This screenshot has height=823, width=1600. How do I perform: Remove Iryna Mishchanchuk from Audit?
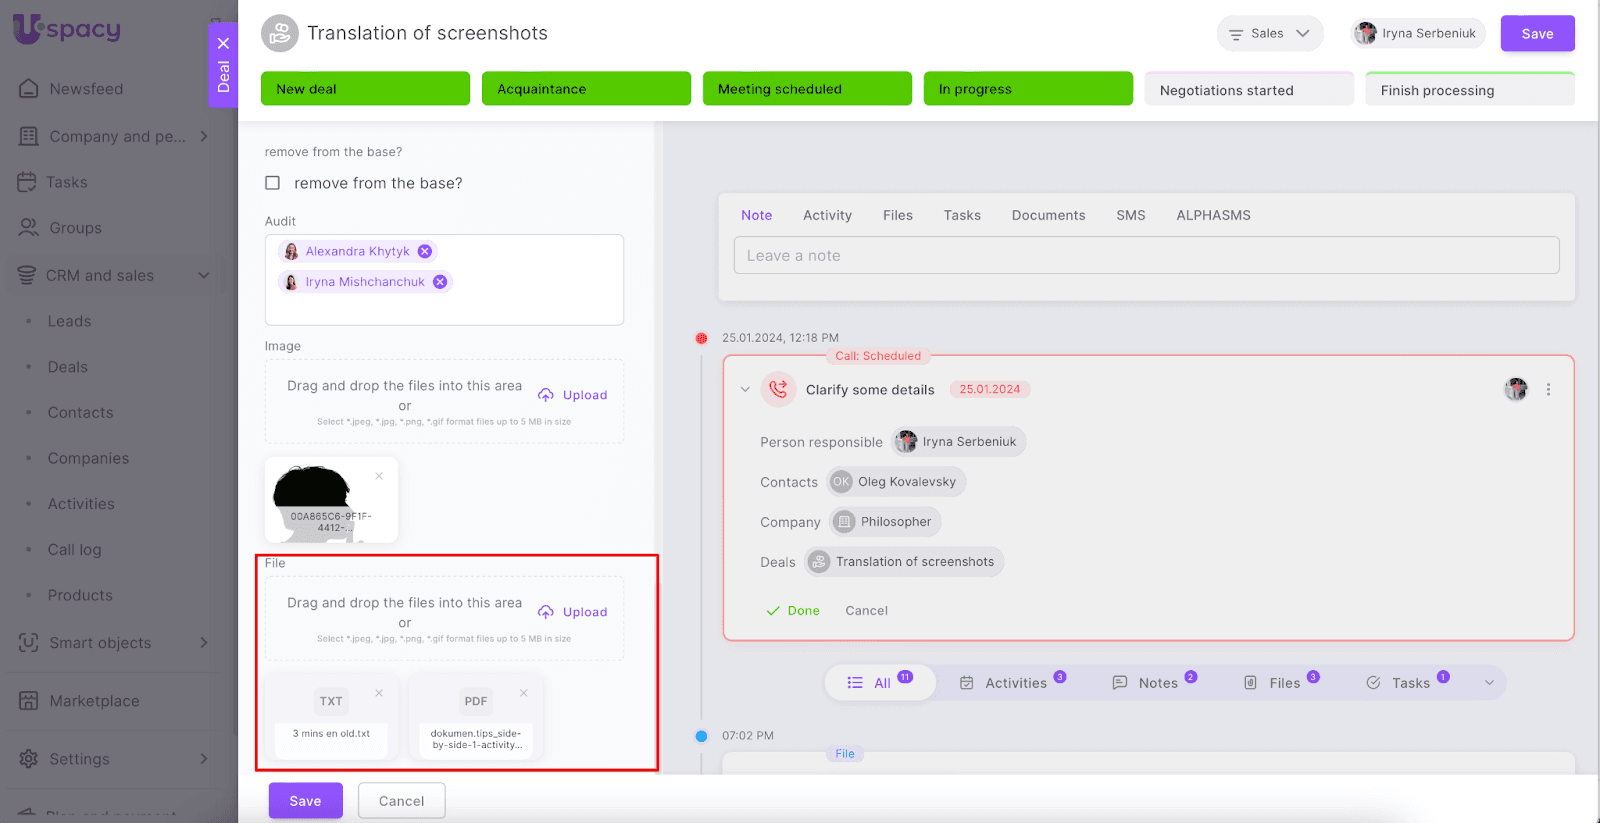click(x=440, y=282)
